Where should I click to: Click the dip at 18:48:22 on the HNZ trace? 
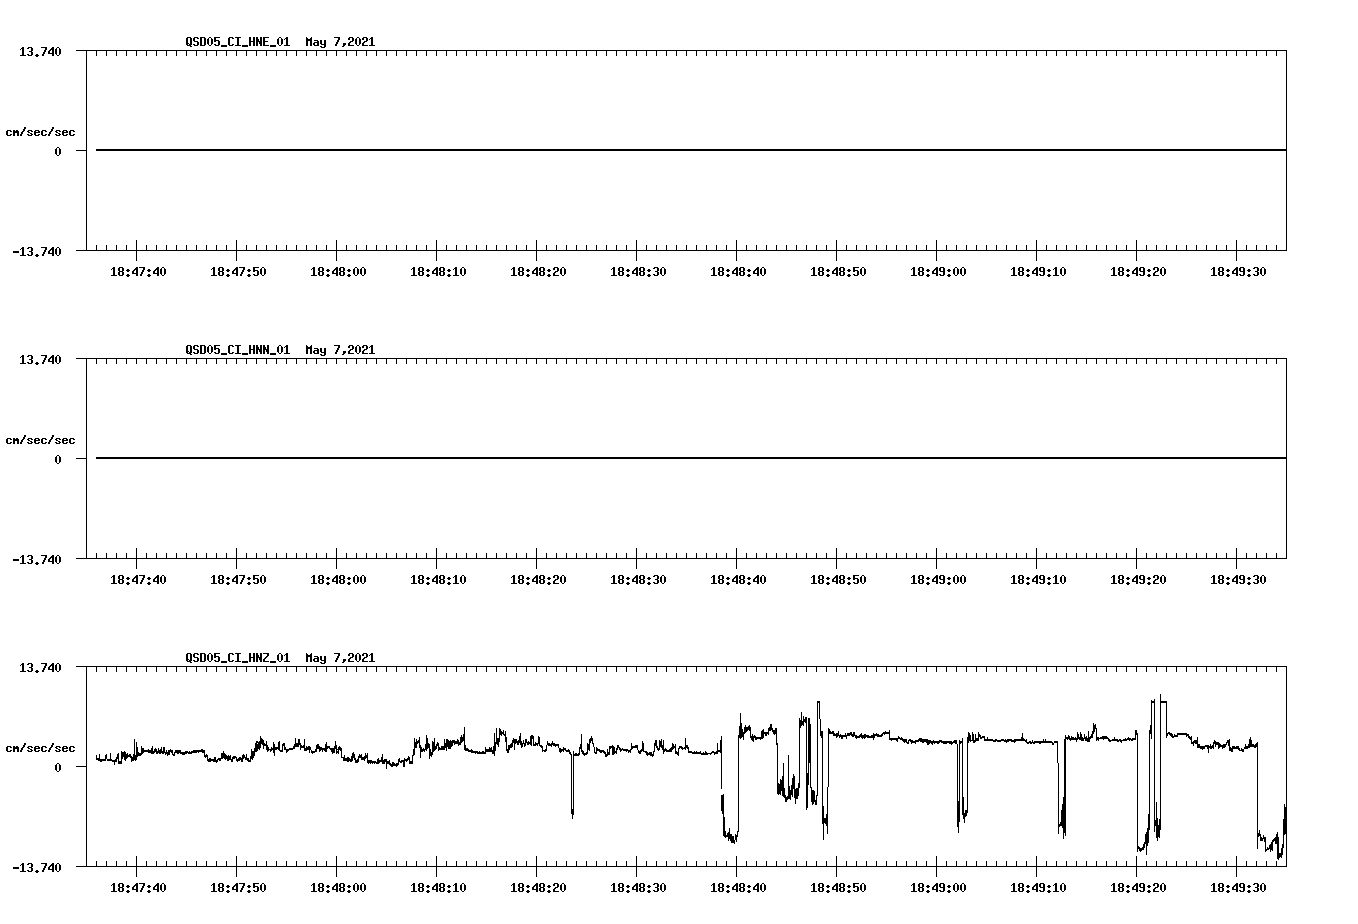tap(573, 790)
